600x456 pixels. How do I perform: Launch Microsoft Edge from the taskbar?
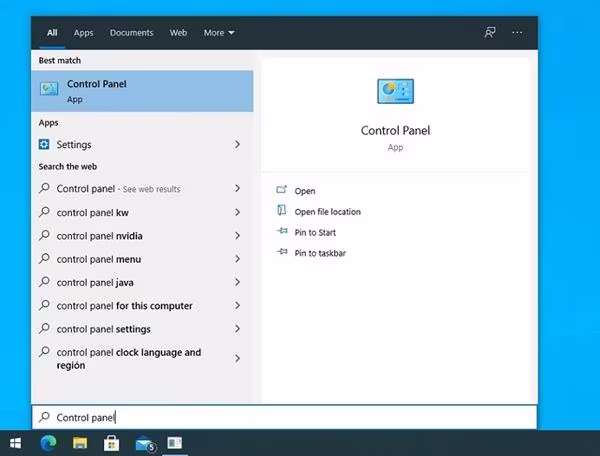tap(48, 443)
